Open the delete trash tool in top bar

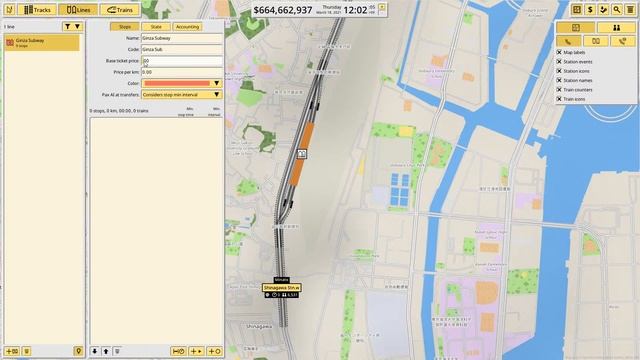(x=630, y=9)
